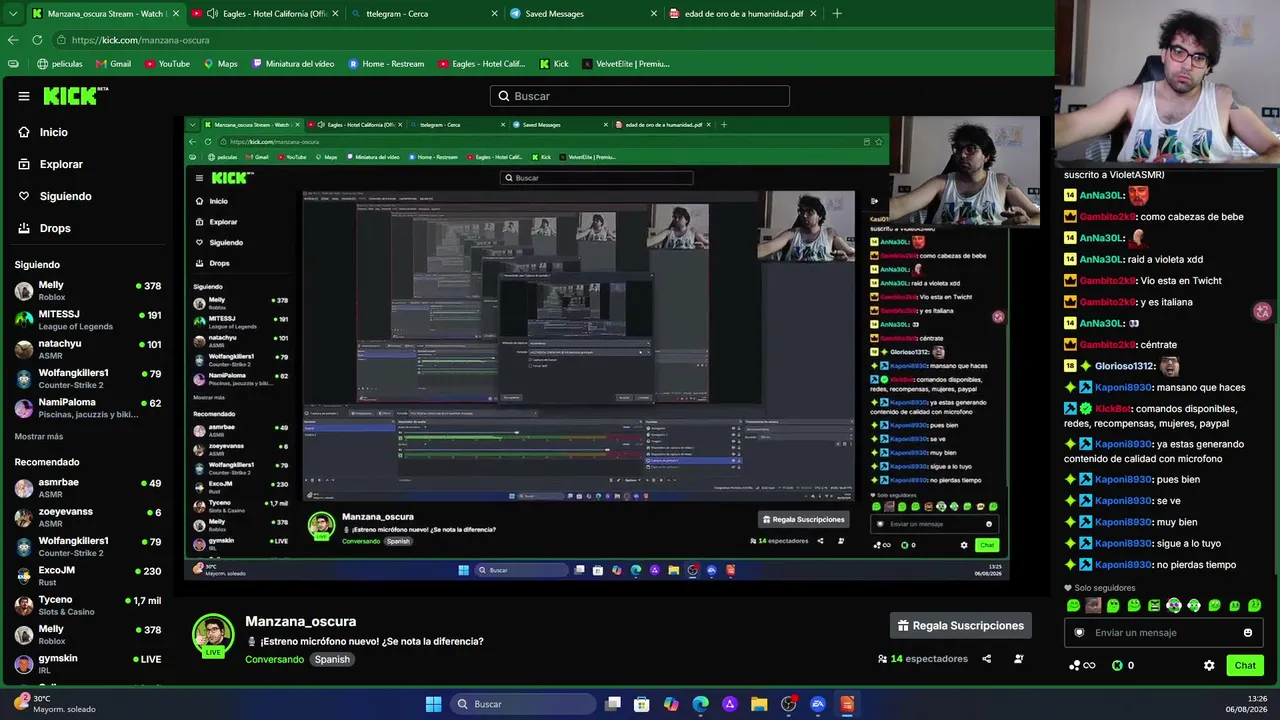
Task: Open the Gmail bookmark
Action: (x=113, y=64)
